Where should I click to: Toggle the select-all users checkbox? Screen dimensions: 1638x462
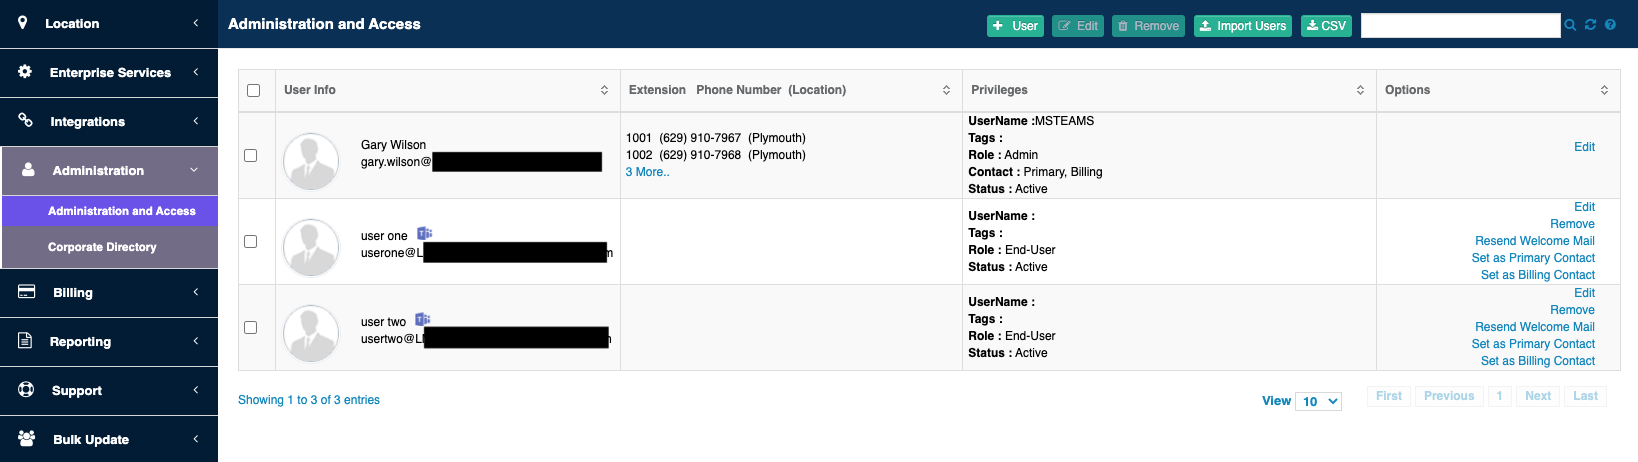(254, 91)
